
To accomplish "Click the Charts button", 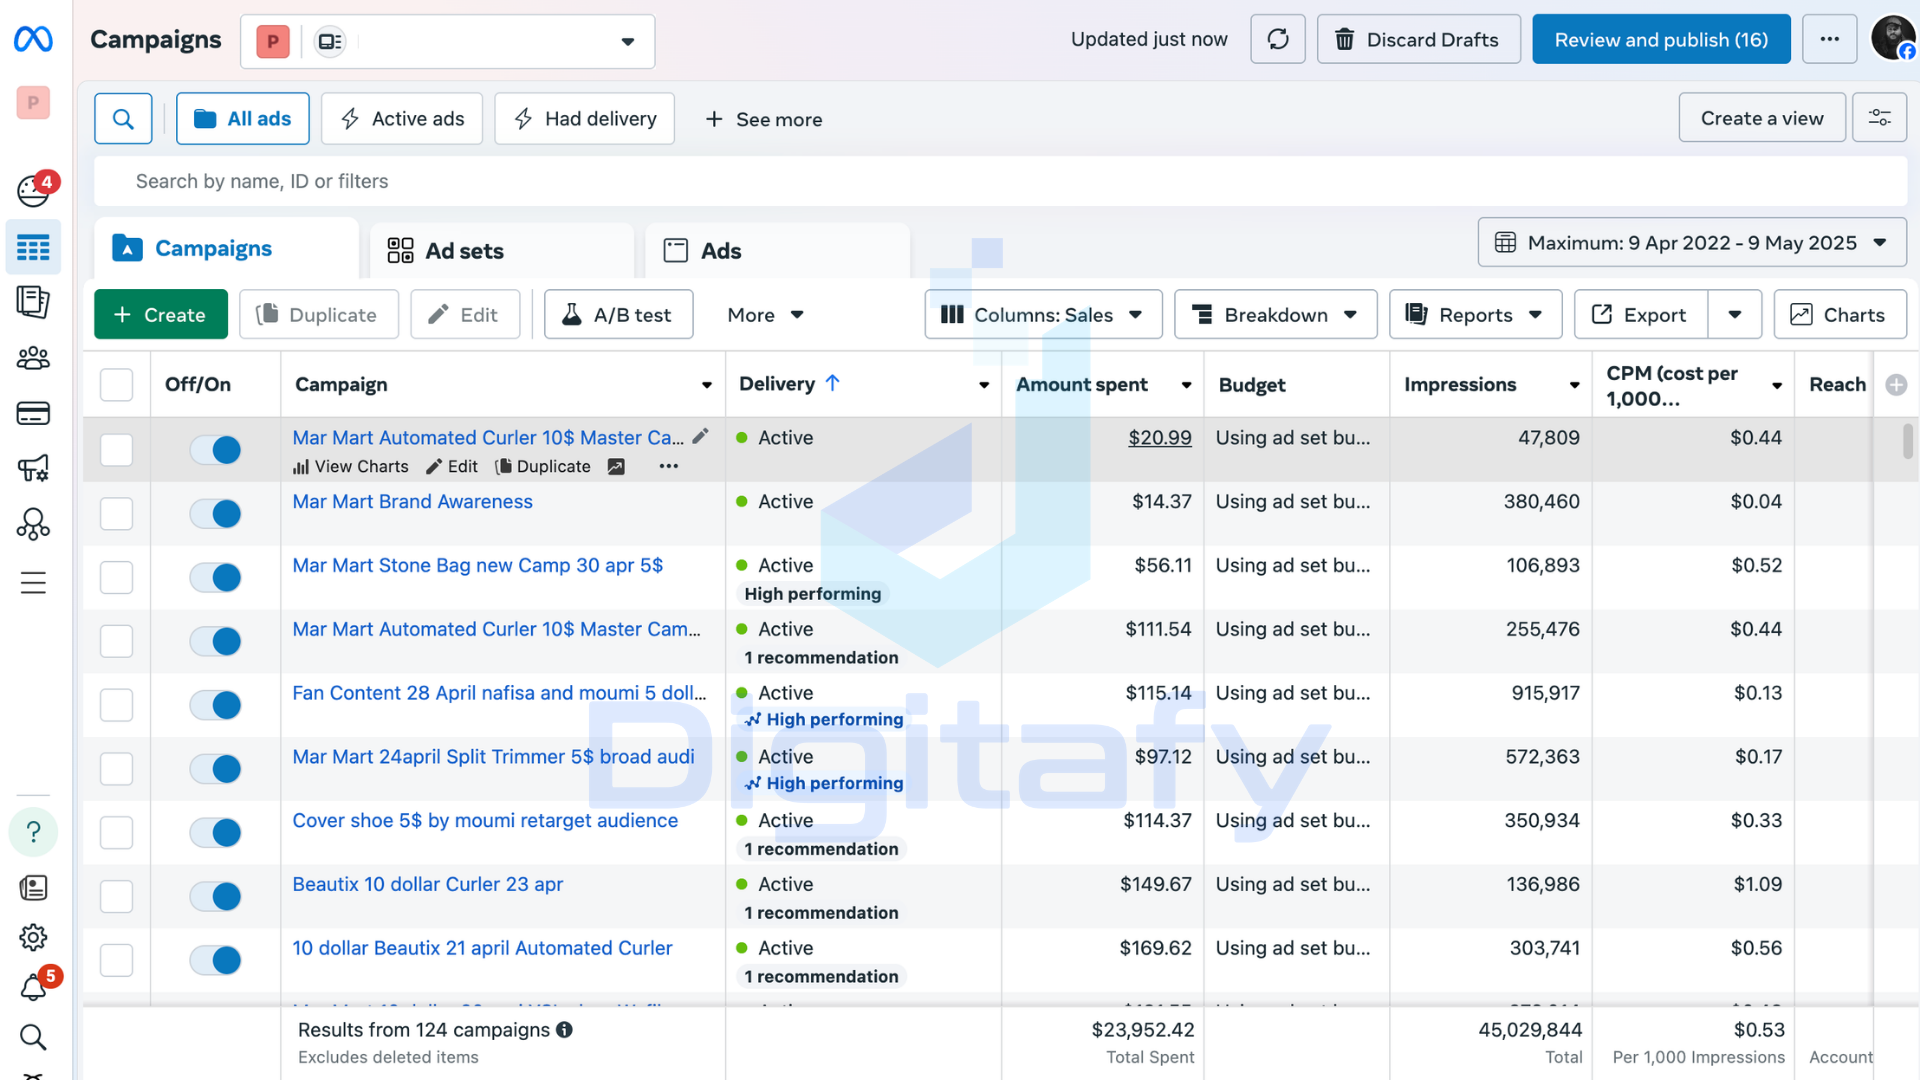I will [x=1840, y=315].
